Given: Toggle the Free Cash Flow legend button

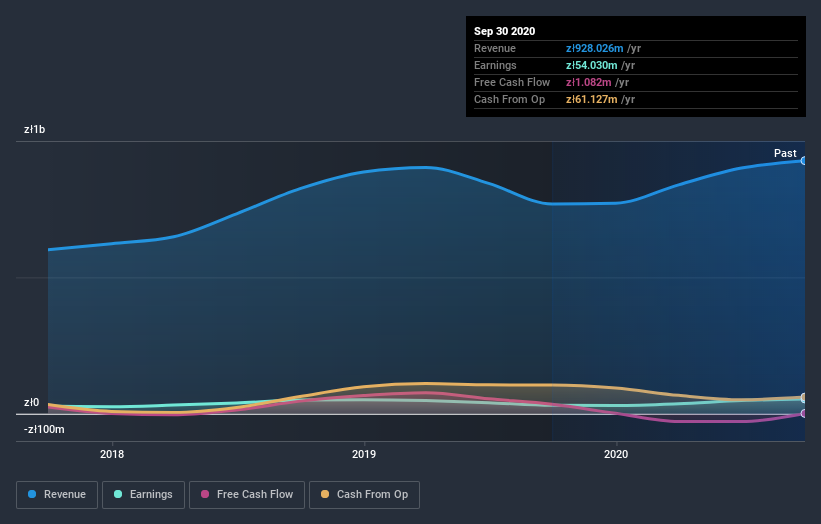Looking at the screenshot, I should click(x=247, y=495).
